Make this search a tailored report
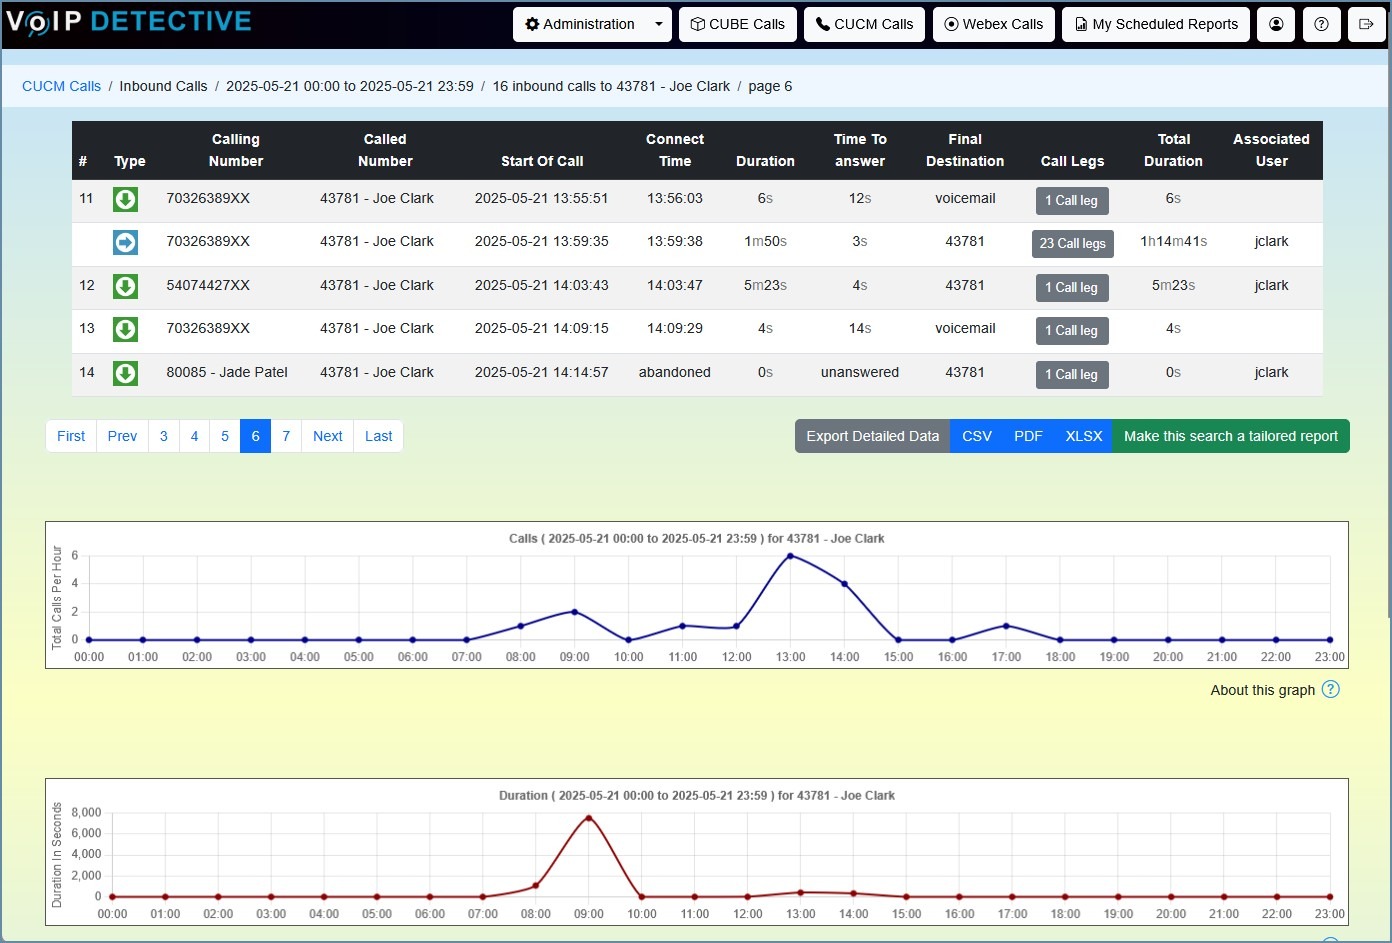This screenshot has height=943, width=1392. 1231,436
